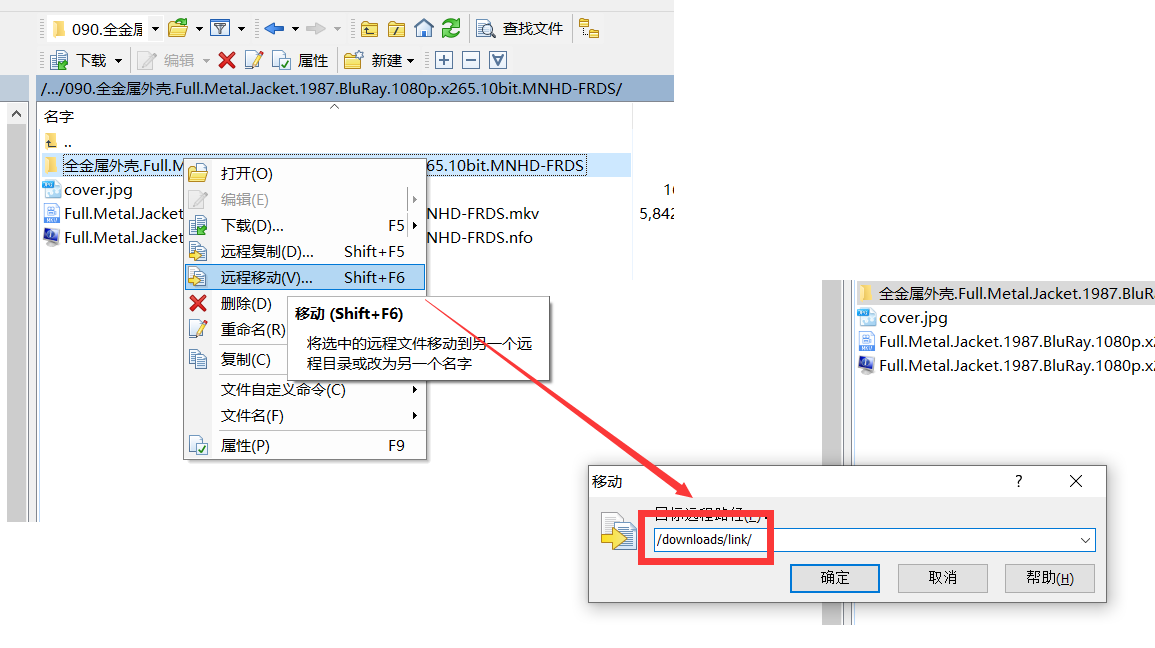This screenshot has height=648, width=1155.
Task: Click the open directory folder icon
Action: (x=178, y=29)
